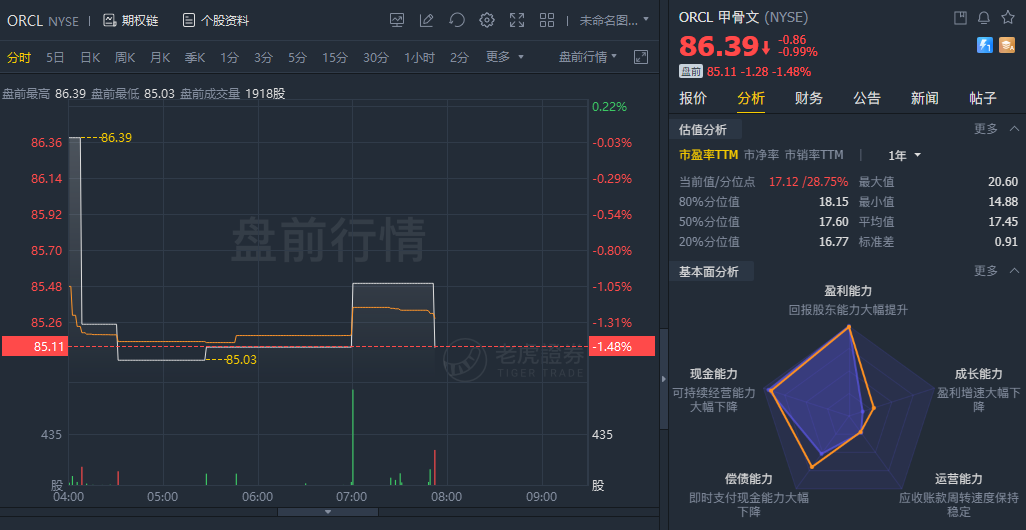Collapse the 基本面分析 section chevron
Screen dimensions: 1026x530
click(1014, 270)
